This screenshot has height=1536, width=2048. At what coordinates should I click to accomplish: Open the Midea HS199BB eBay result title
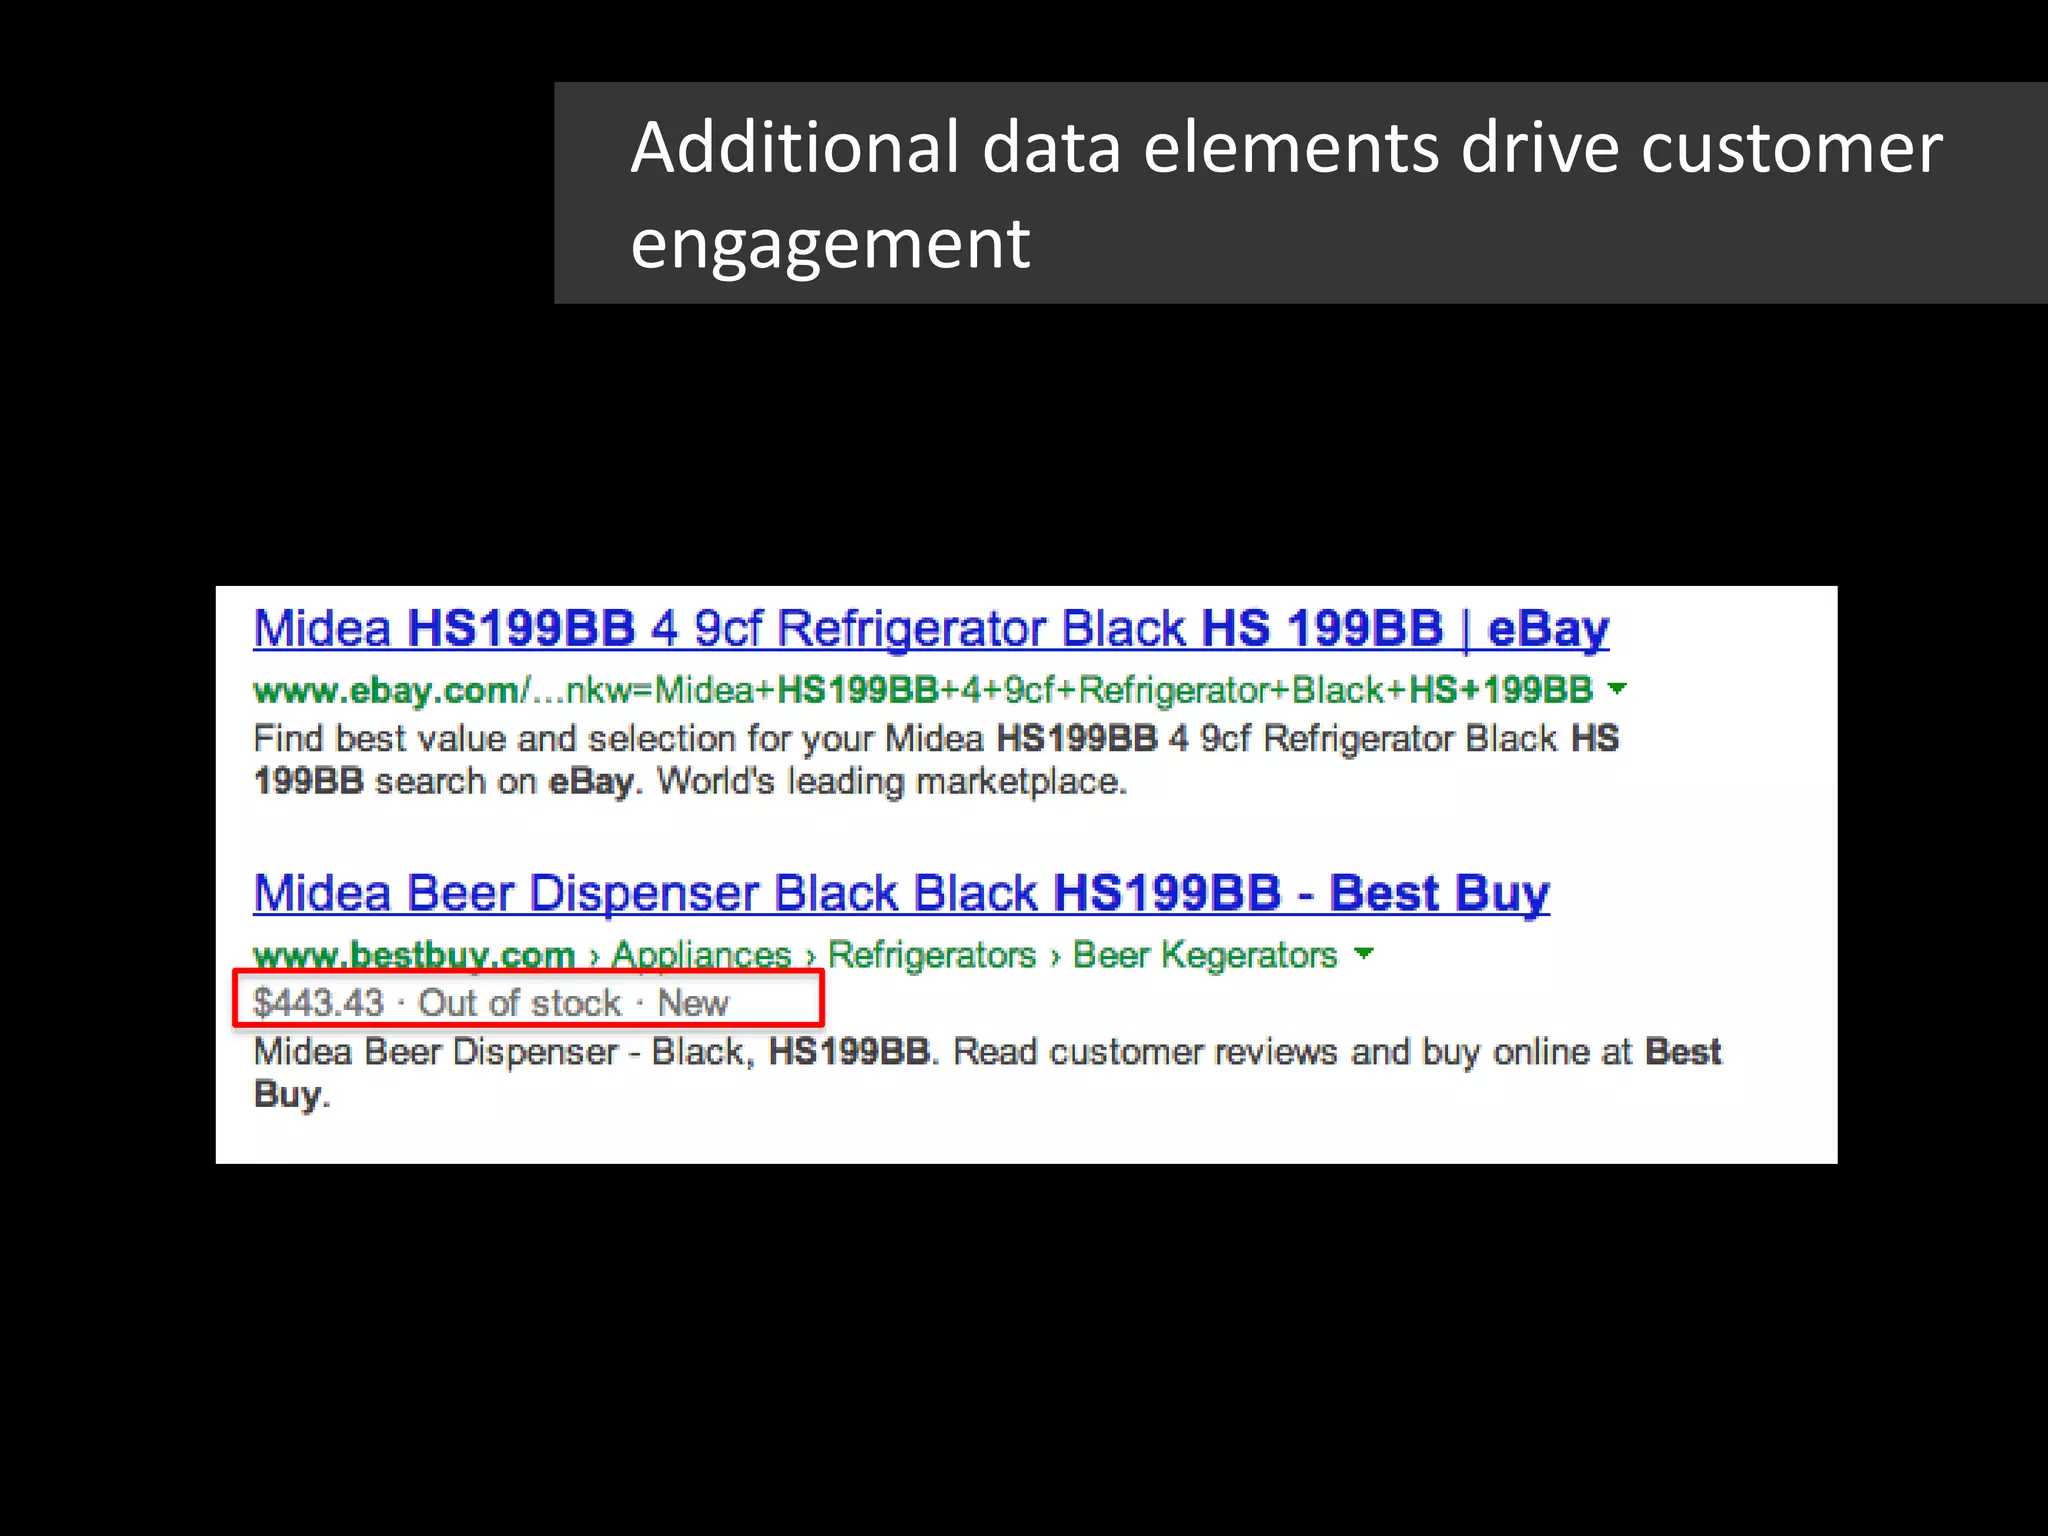pyautogui.click(x=931, y=630)
